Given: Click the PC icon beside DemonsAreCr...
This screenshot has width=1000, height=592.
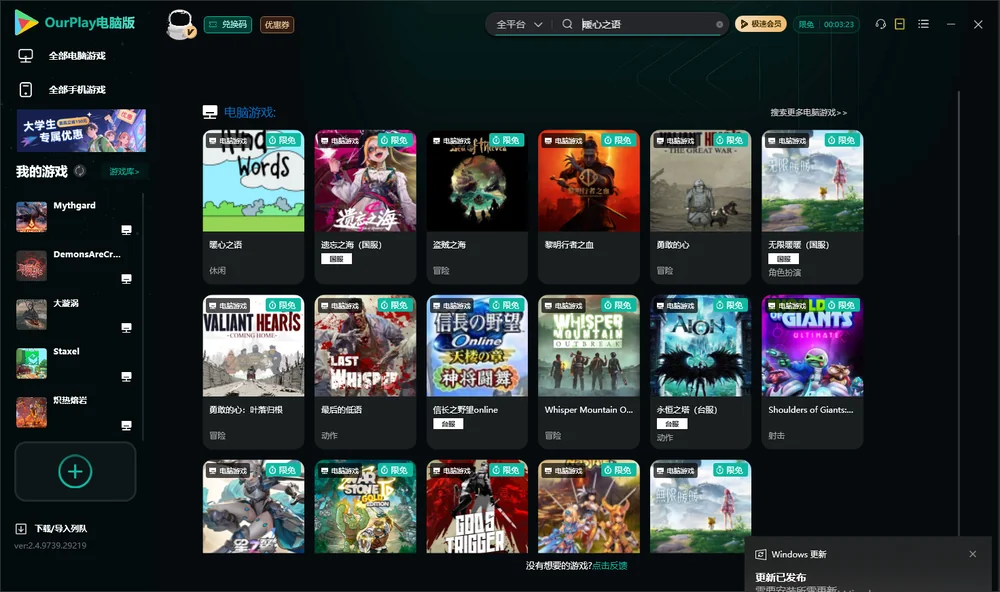Looking at the screenshot, I should click(x=126, y=279).
